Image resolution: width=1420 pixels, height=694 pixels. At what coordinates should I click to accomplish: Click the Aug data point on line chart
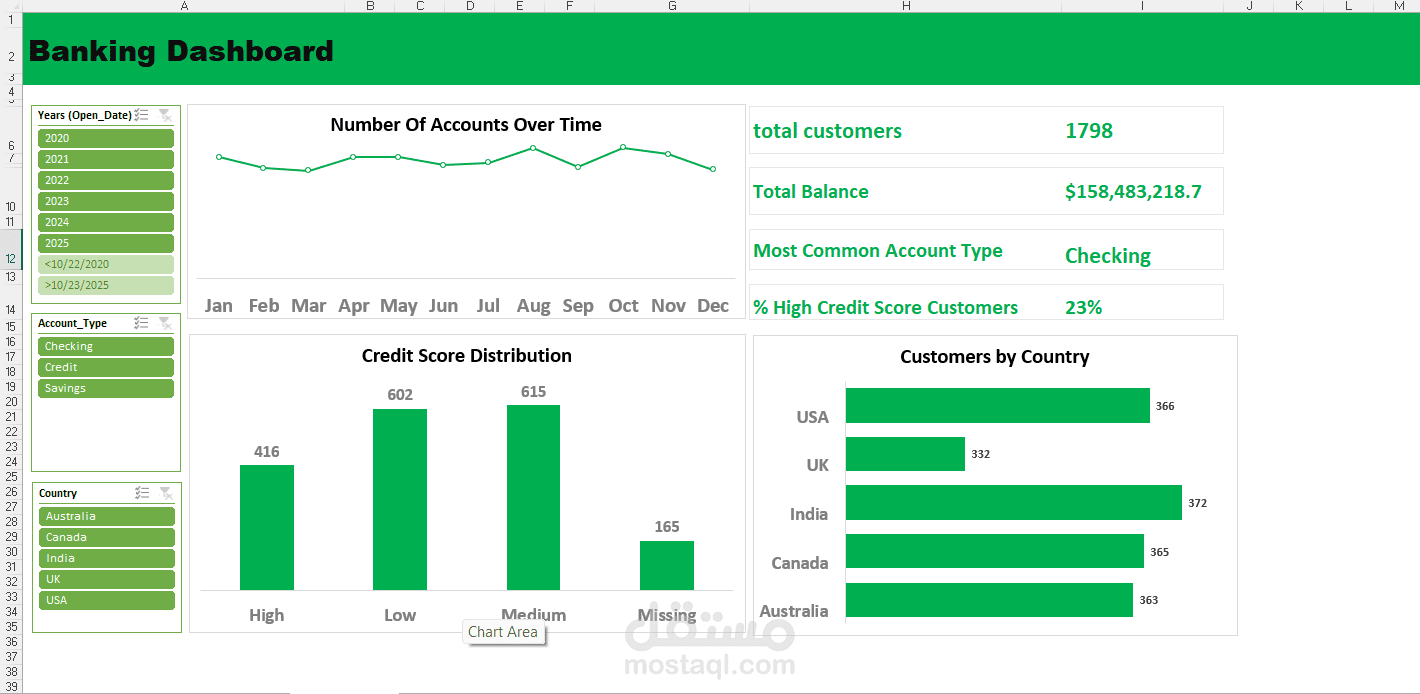533,148
